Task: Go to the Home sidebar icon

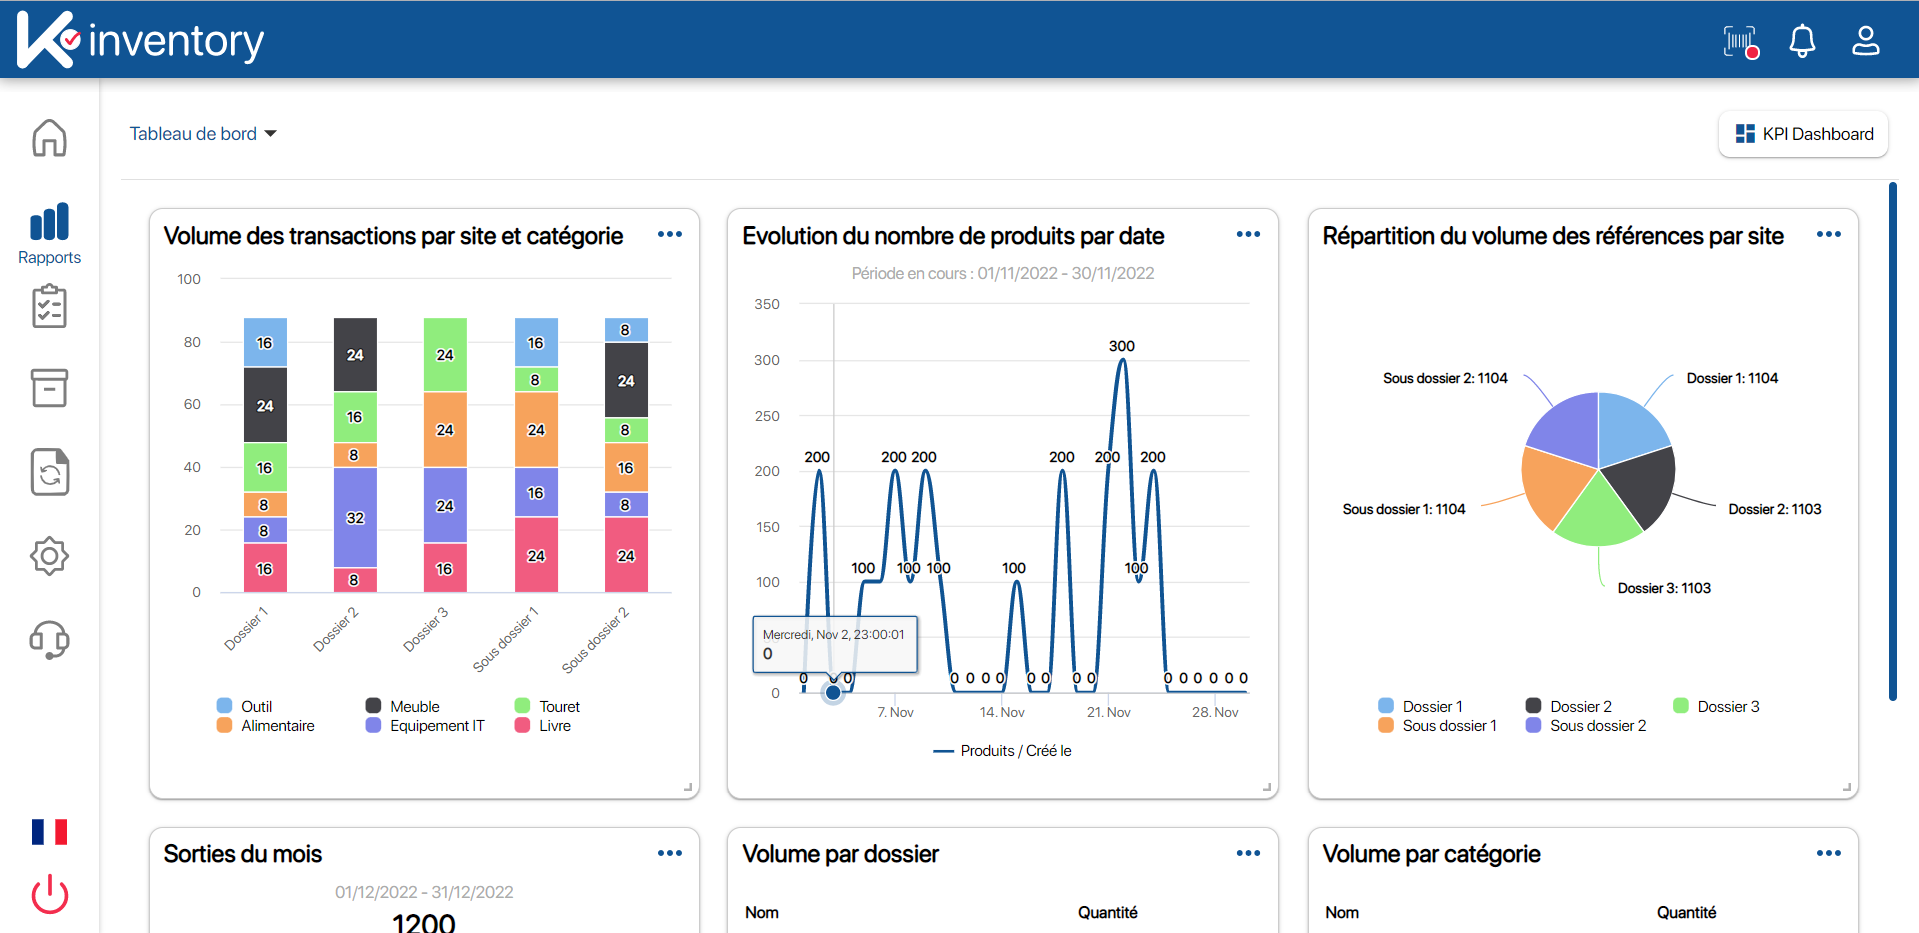Action: (x=49, y=138)
